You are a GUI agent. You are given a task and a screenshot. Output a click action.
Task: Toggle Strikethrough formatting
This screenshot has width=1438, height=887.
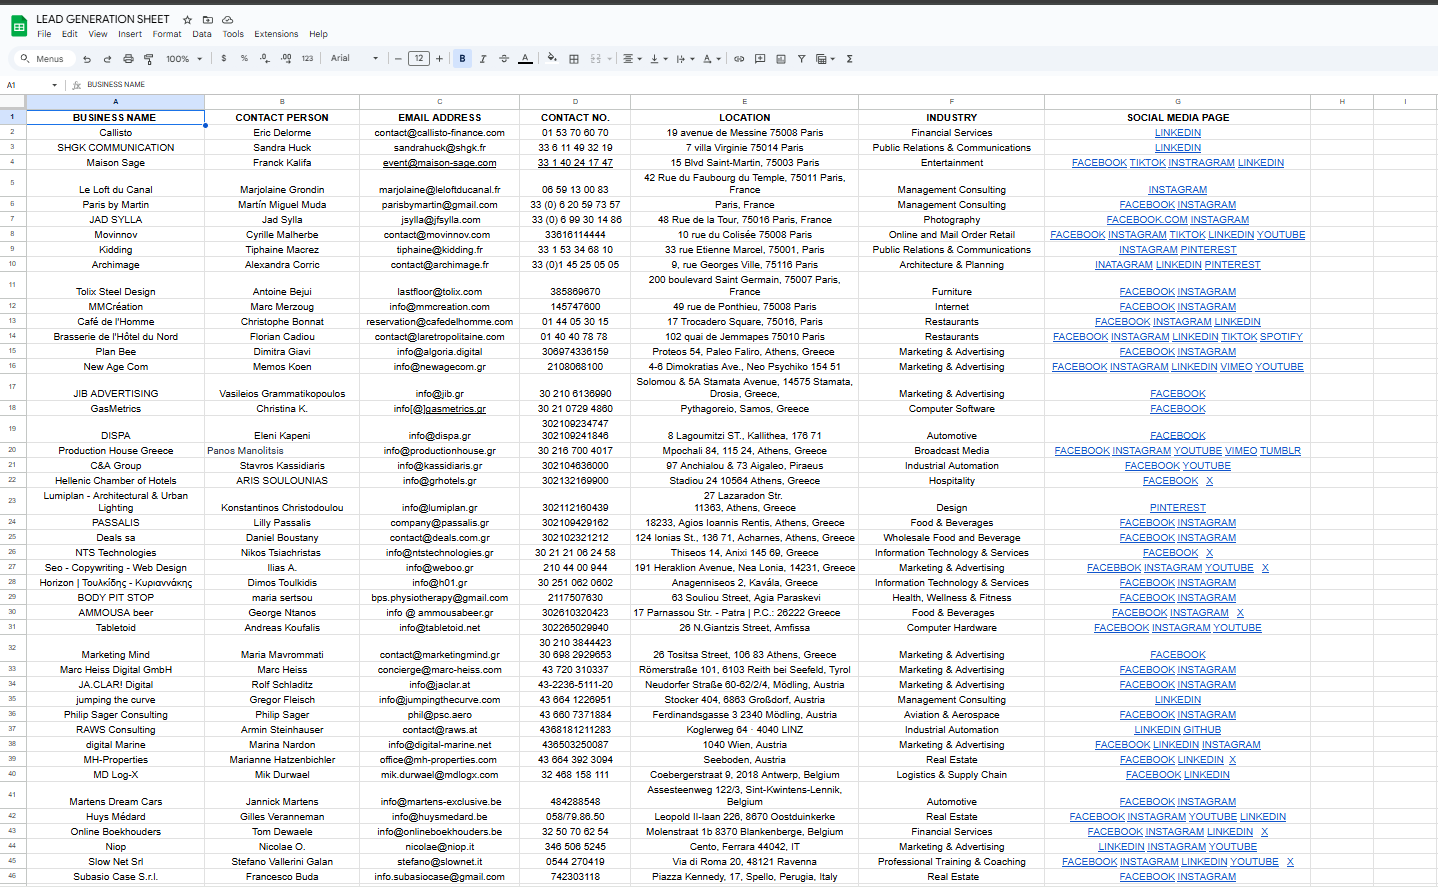click(504, 59)
